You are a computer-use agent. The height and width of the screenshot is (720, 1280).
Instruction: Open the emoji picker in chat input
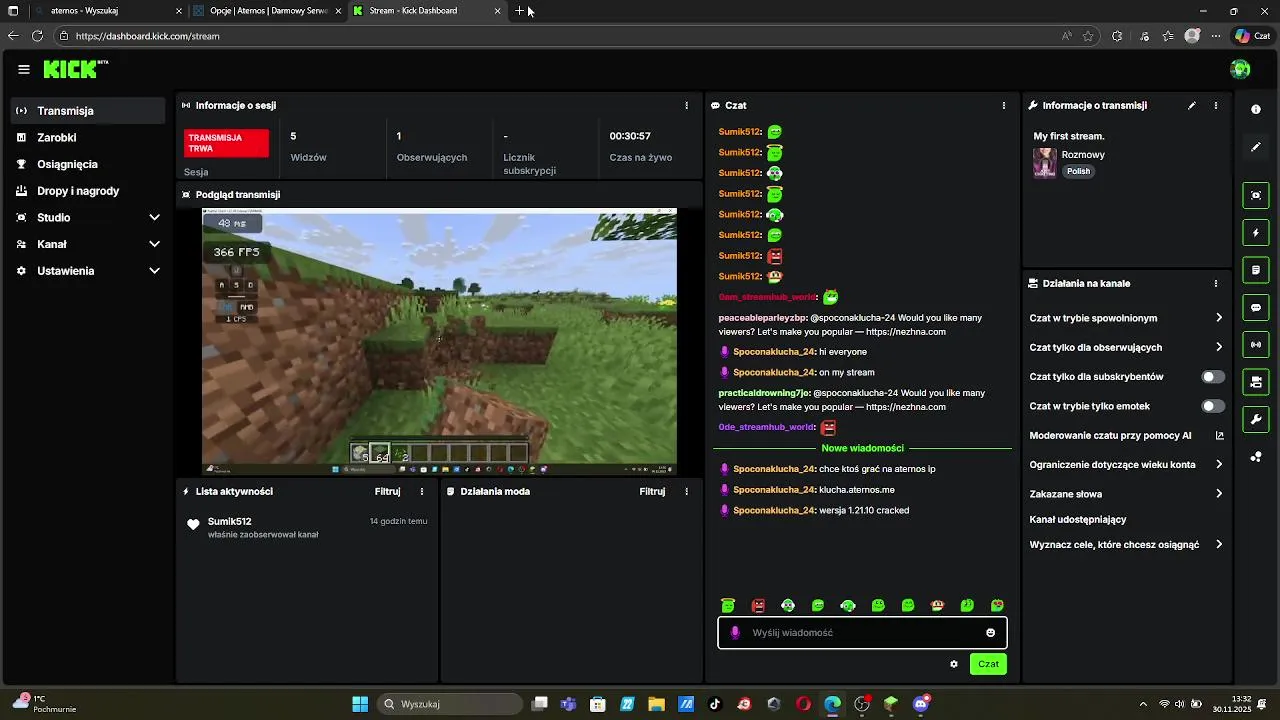pos(991,633)
